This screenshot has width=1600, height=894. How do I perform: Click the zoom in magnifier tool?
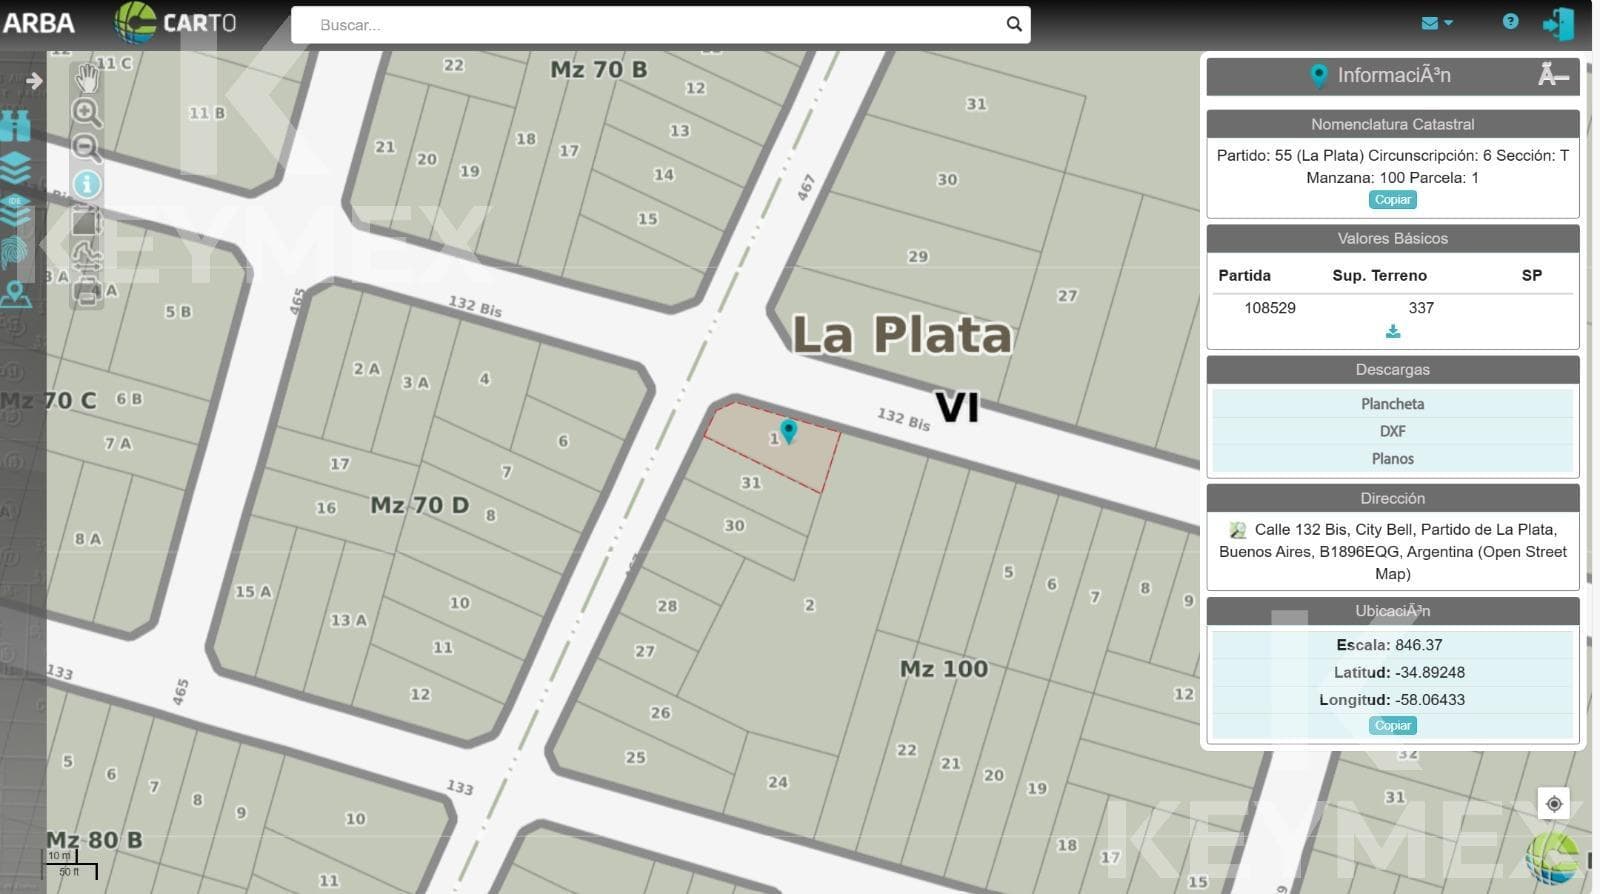(x=87, y=111)
